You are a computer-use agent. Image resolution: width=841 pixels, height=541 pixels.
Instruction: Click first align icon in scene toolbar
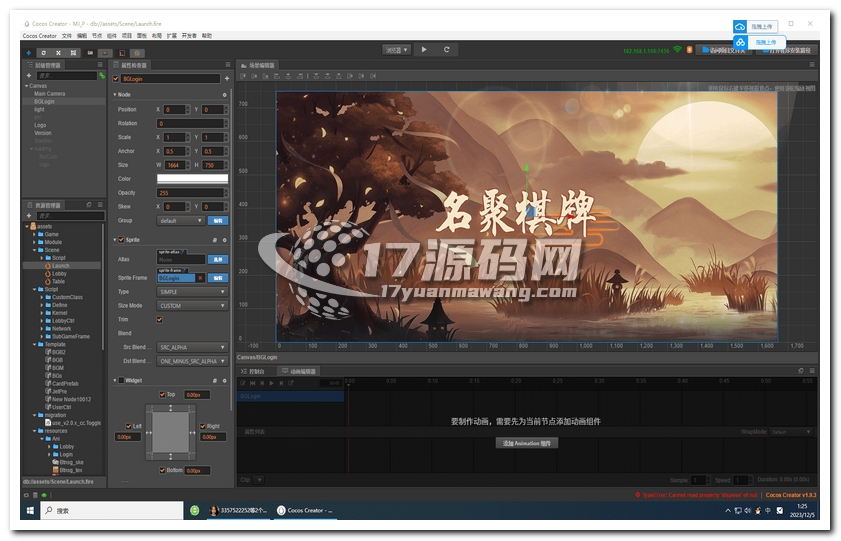point(243,76)
